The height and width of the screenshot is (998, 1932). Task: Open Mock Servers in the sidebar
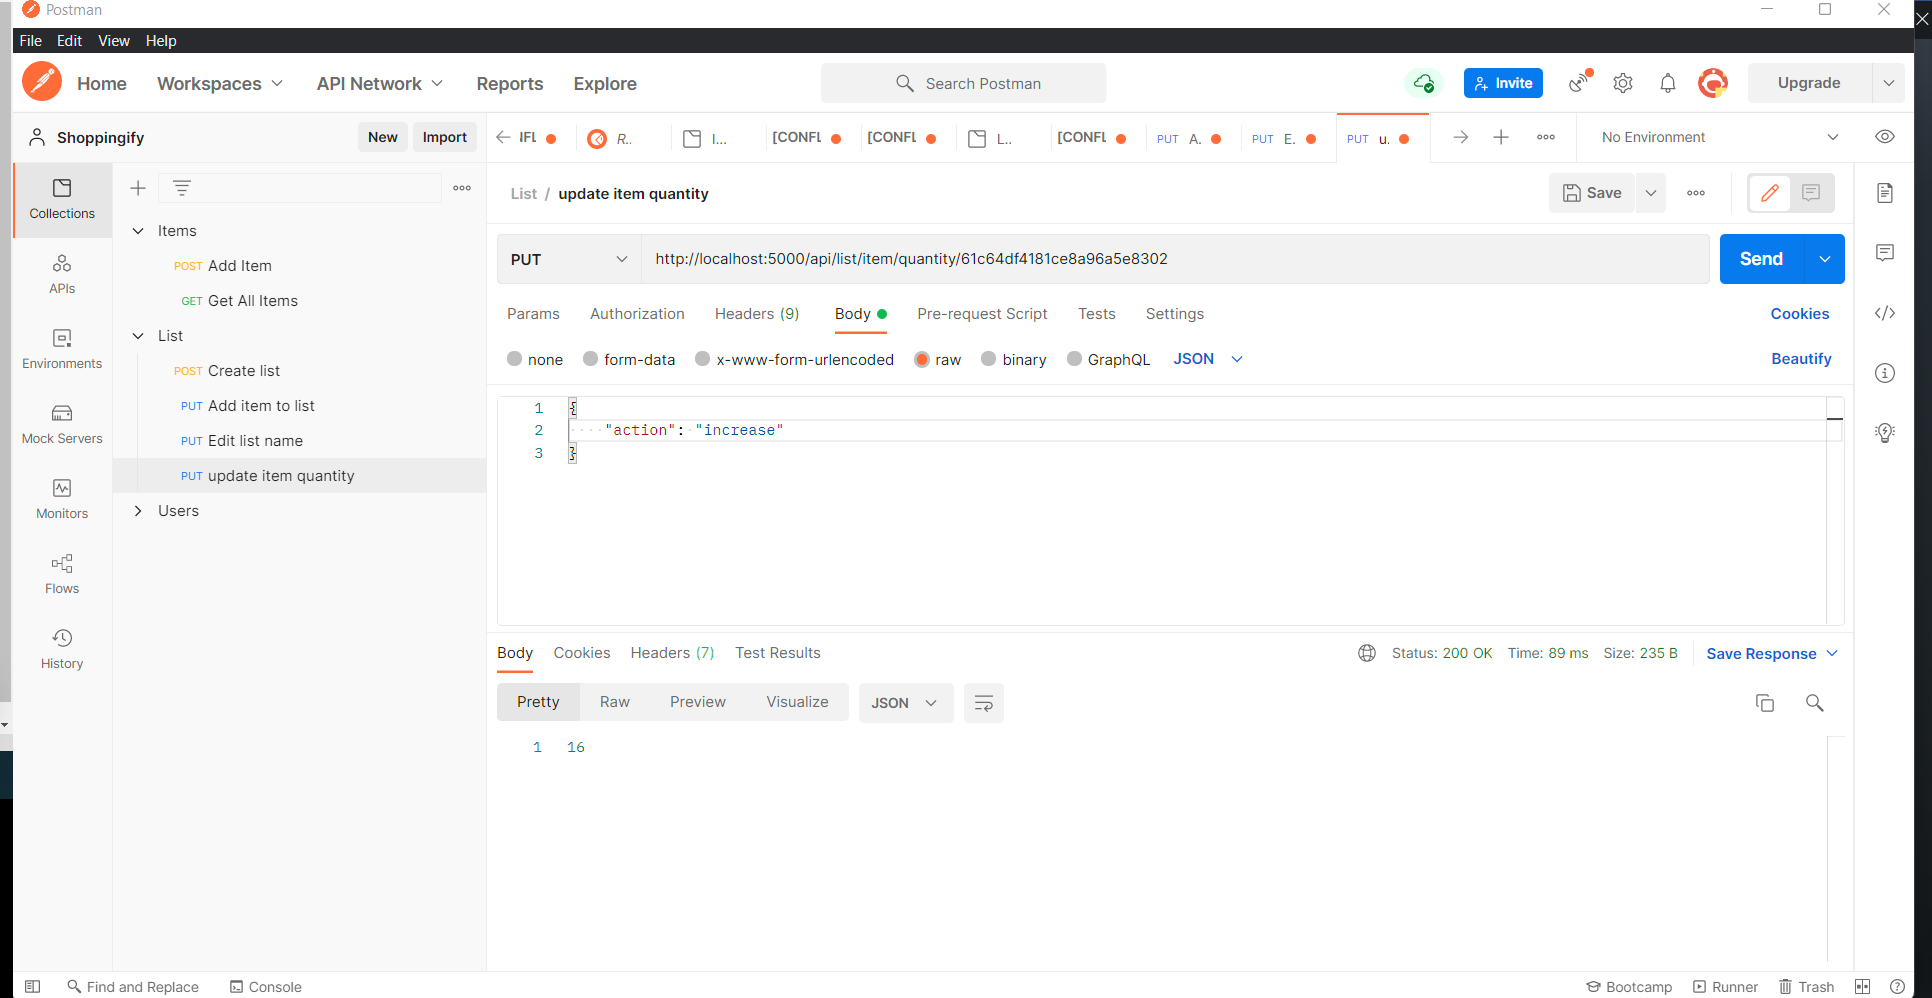point(62,425)
